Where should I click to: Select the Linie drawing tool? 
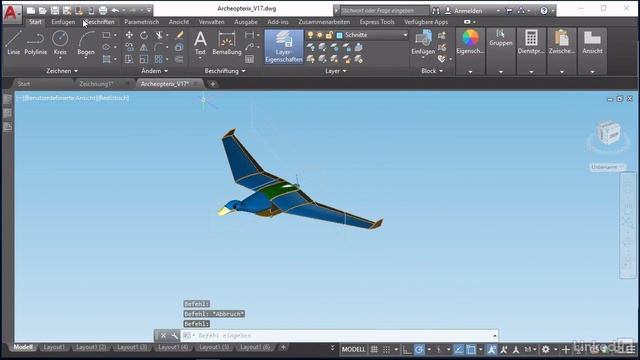pyautogui.click(x=13, y=42)
